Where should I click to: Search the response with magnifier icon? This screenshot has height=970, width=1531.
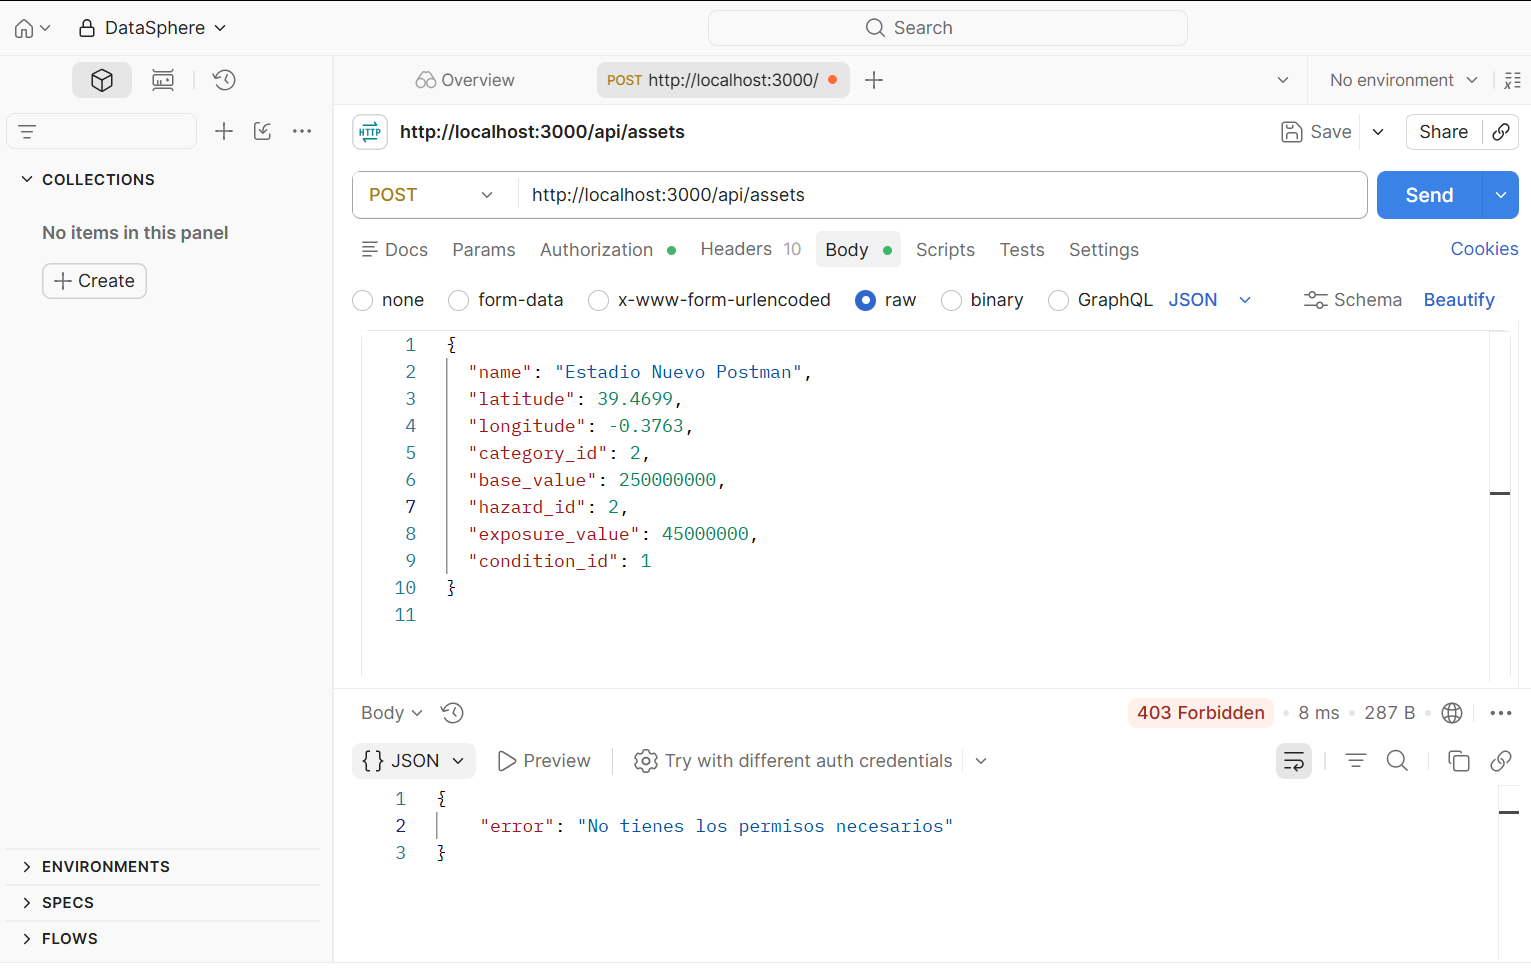[1397, 761]
